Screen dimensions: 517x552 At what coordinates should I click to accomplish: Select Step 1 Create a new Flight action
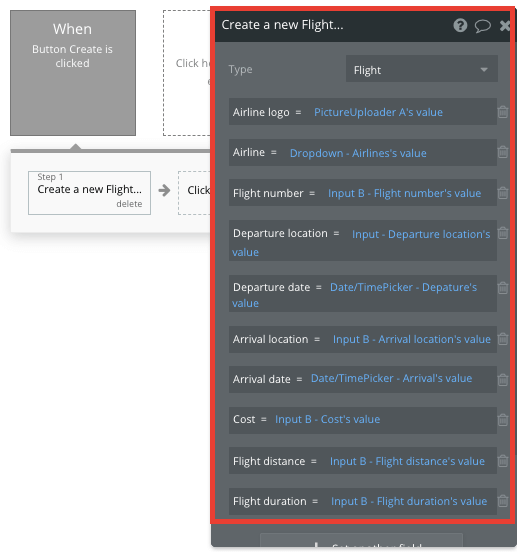tap(89, 193)
